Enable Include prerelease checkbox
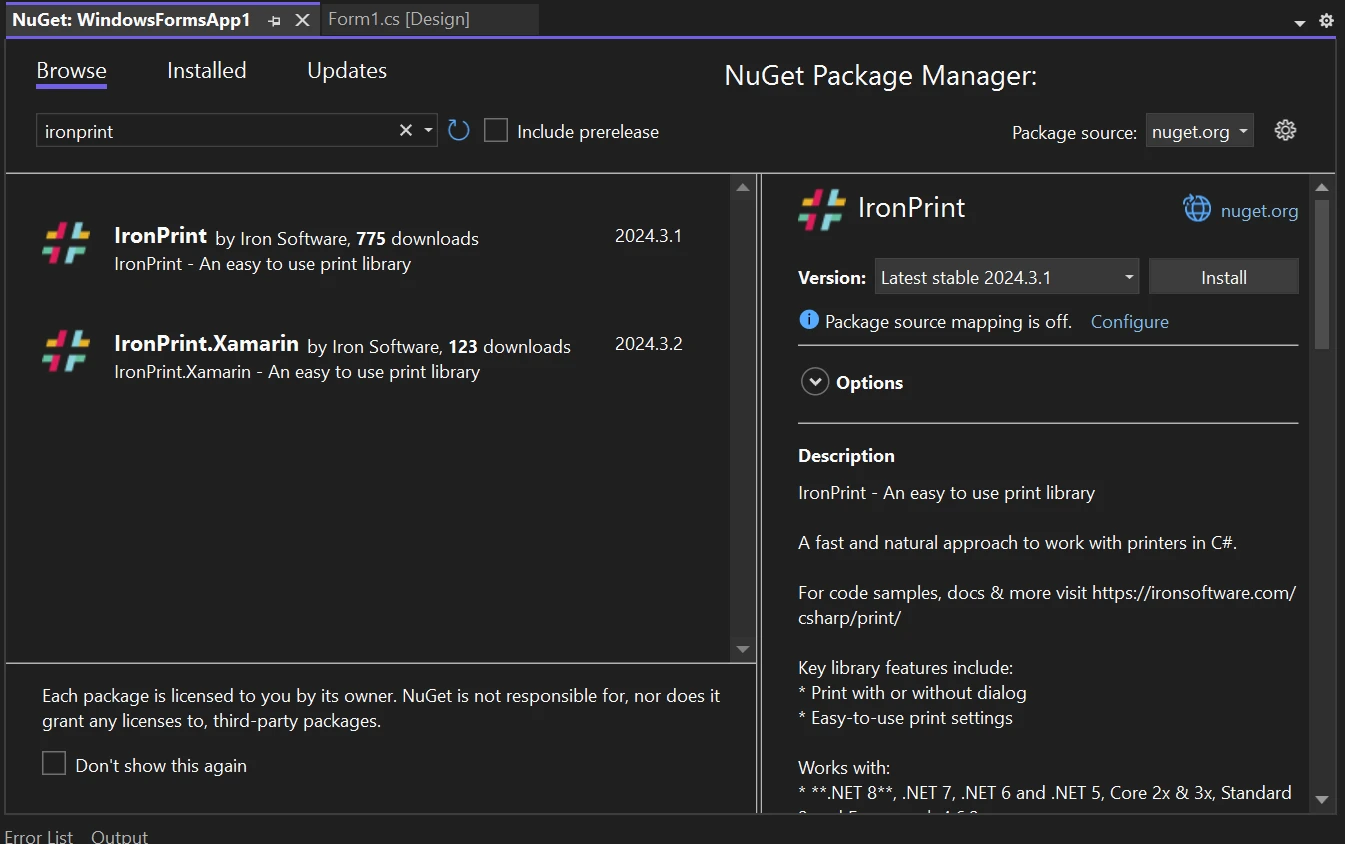The height and width of the screenshot is (844, 1345). click(496, 131)
